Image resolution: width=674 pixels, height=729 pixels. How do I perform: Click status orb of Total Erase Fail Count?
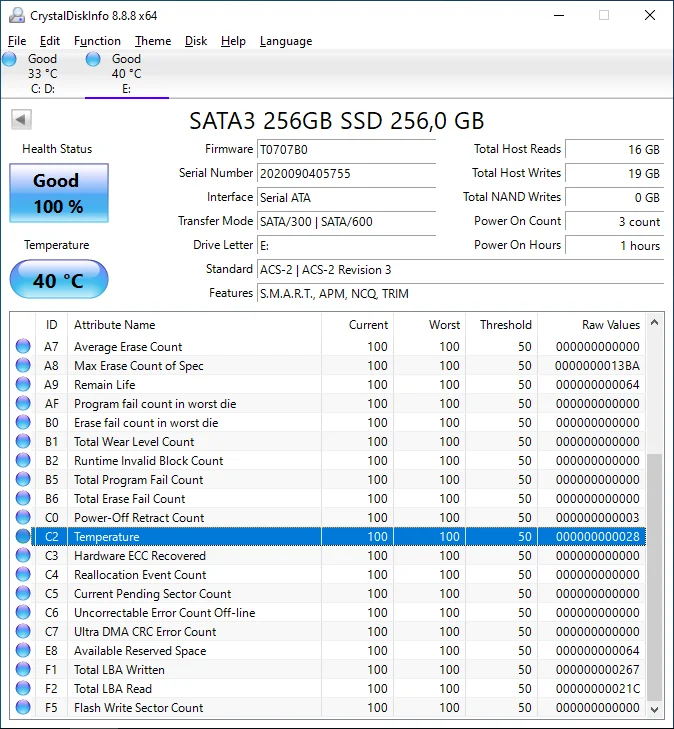(x=23, y=498)
